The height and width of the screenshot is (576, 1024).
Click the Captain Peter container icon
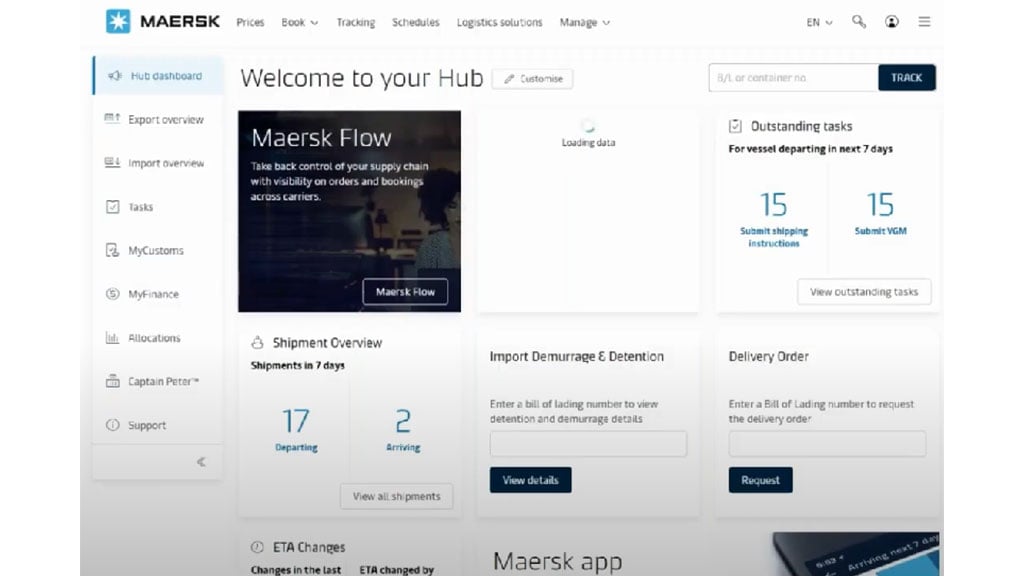[112, 381]
